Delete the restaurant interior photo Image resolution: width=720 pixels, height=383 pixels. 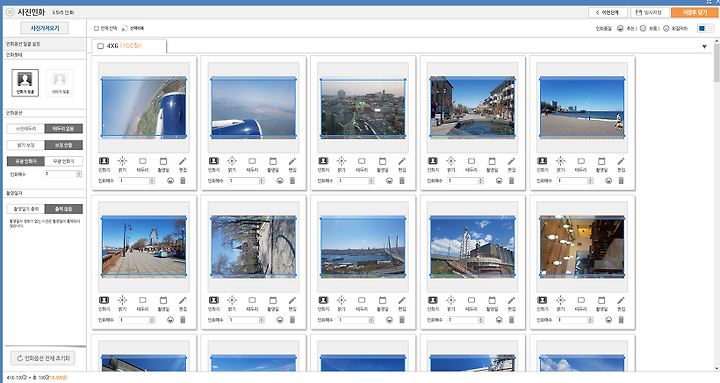621,320
